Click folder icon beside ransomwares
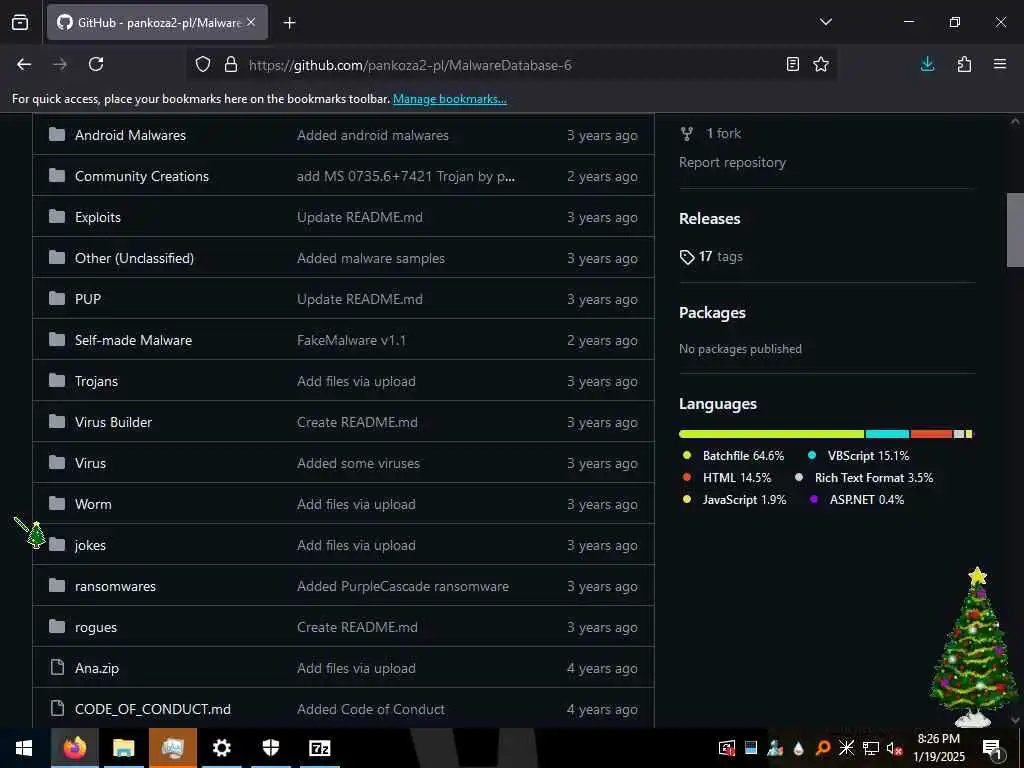1024x768 pixels. pyautogui.click(x=57, y=585)
